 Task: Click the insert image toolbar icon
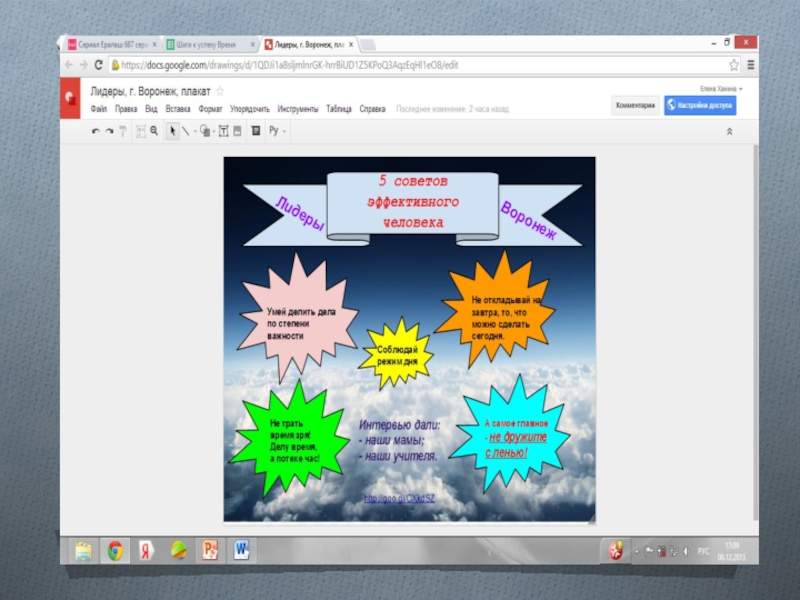[x=238, y=131]
